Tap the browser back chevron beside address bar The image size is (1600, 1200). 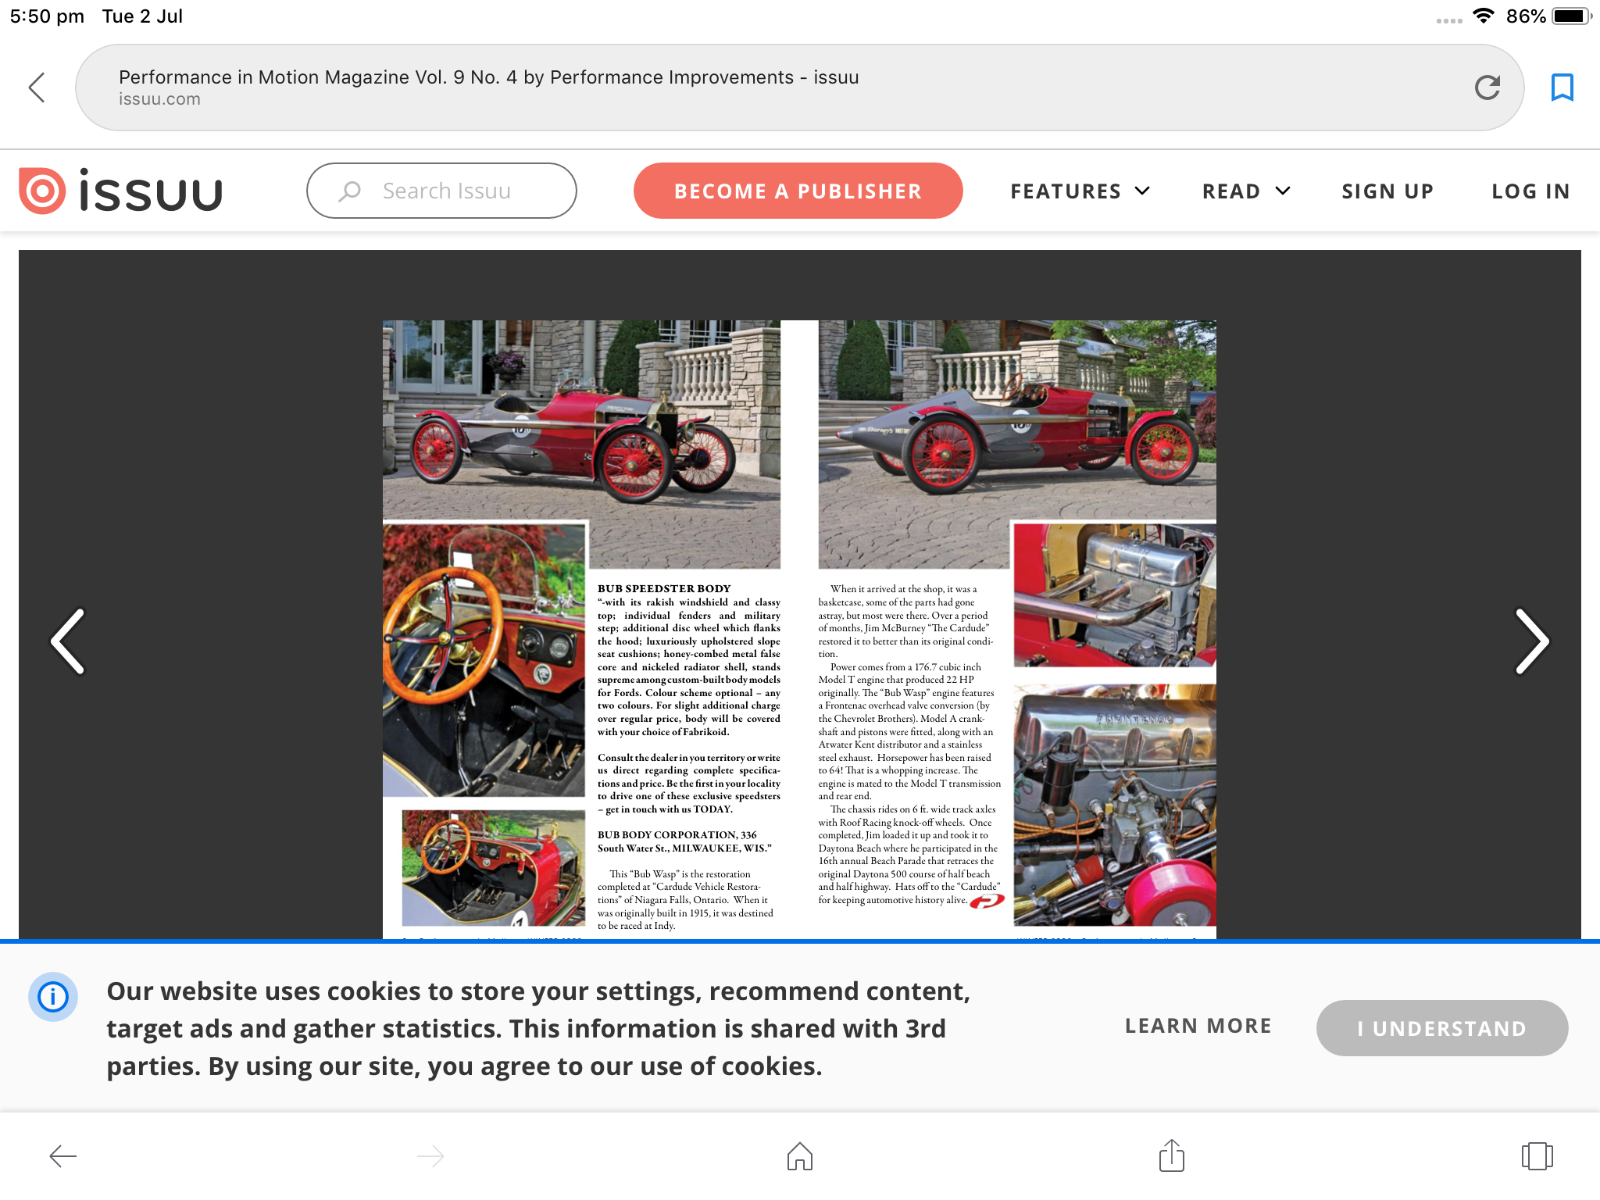(38, 88)
